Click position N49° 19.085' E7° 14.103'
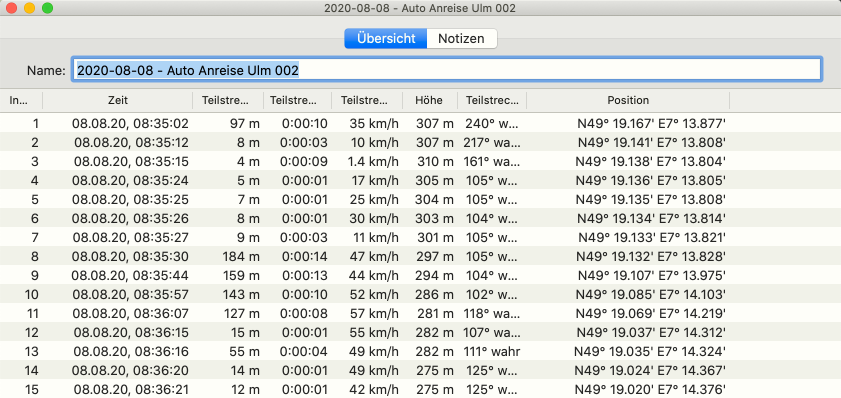Viewport: 841px width, 398px height. point(651,294)
